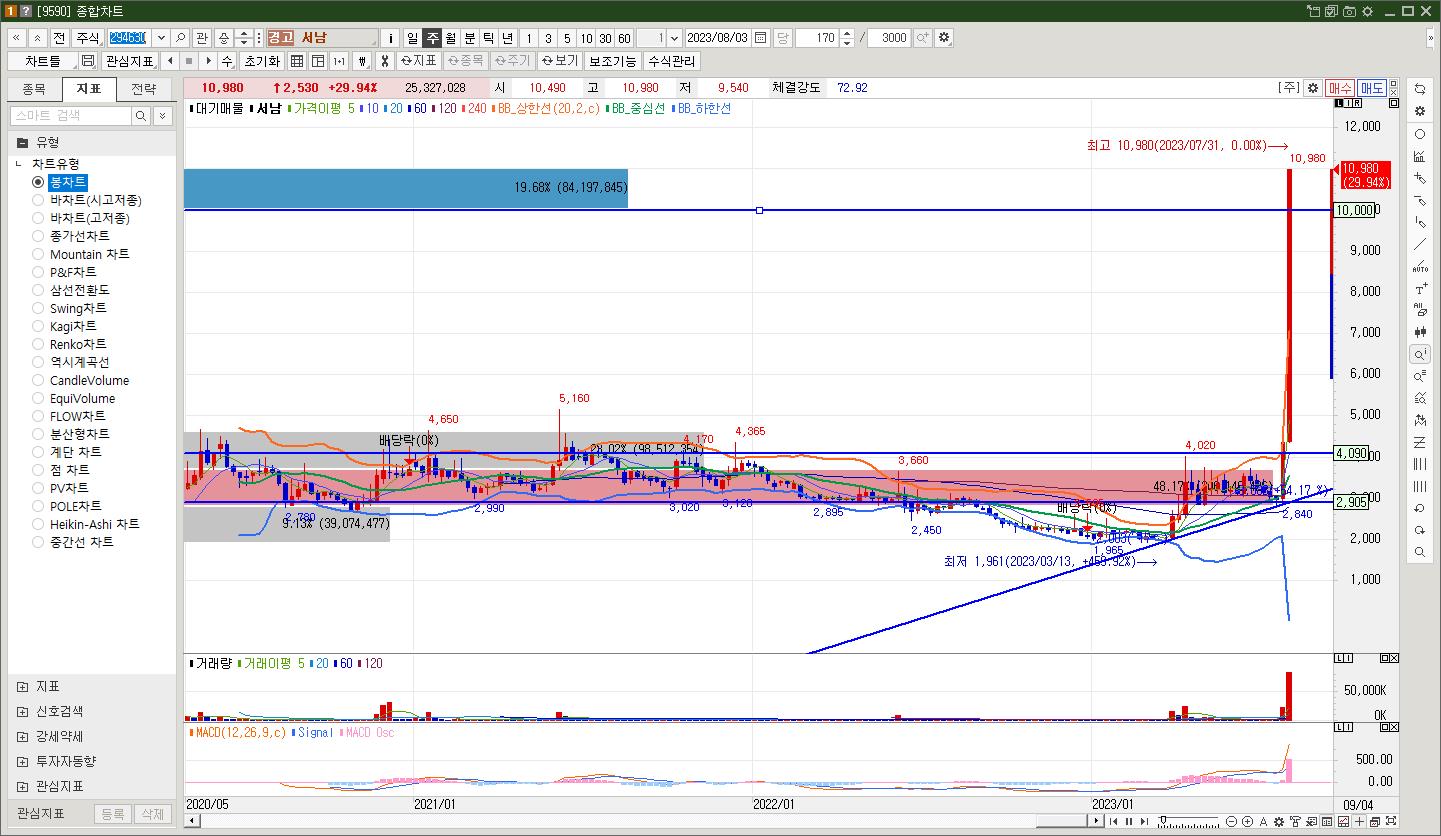
Task: Switch to the 종목 tab
Action: [35, 89]
